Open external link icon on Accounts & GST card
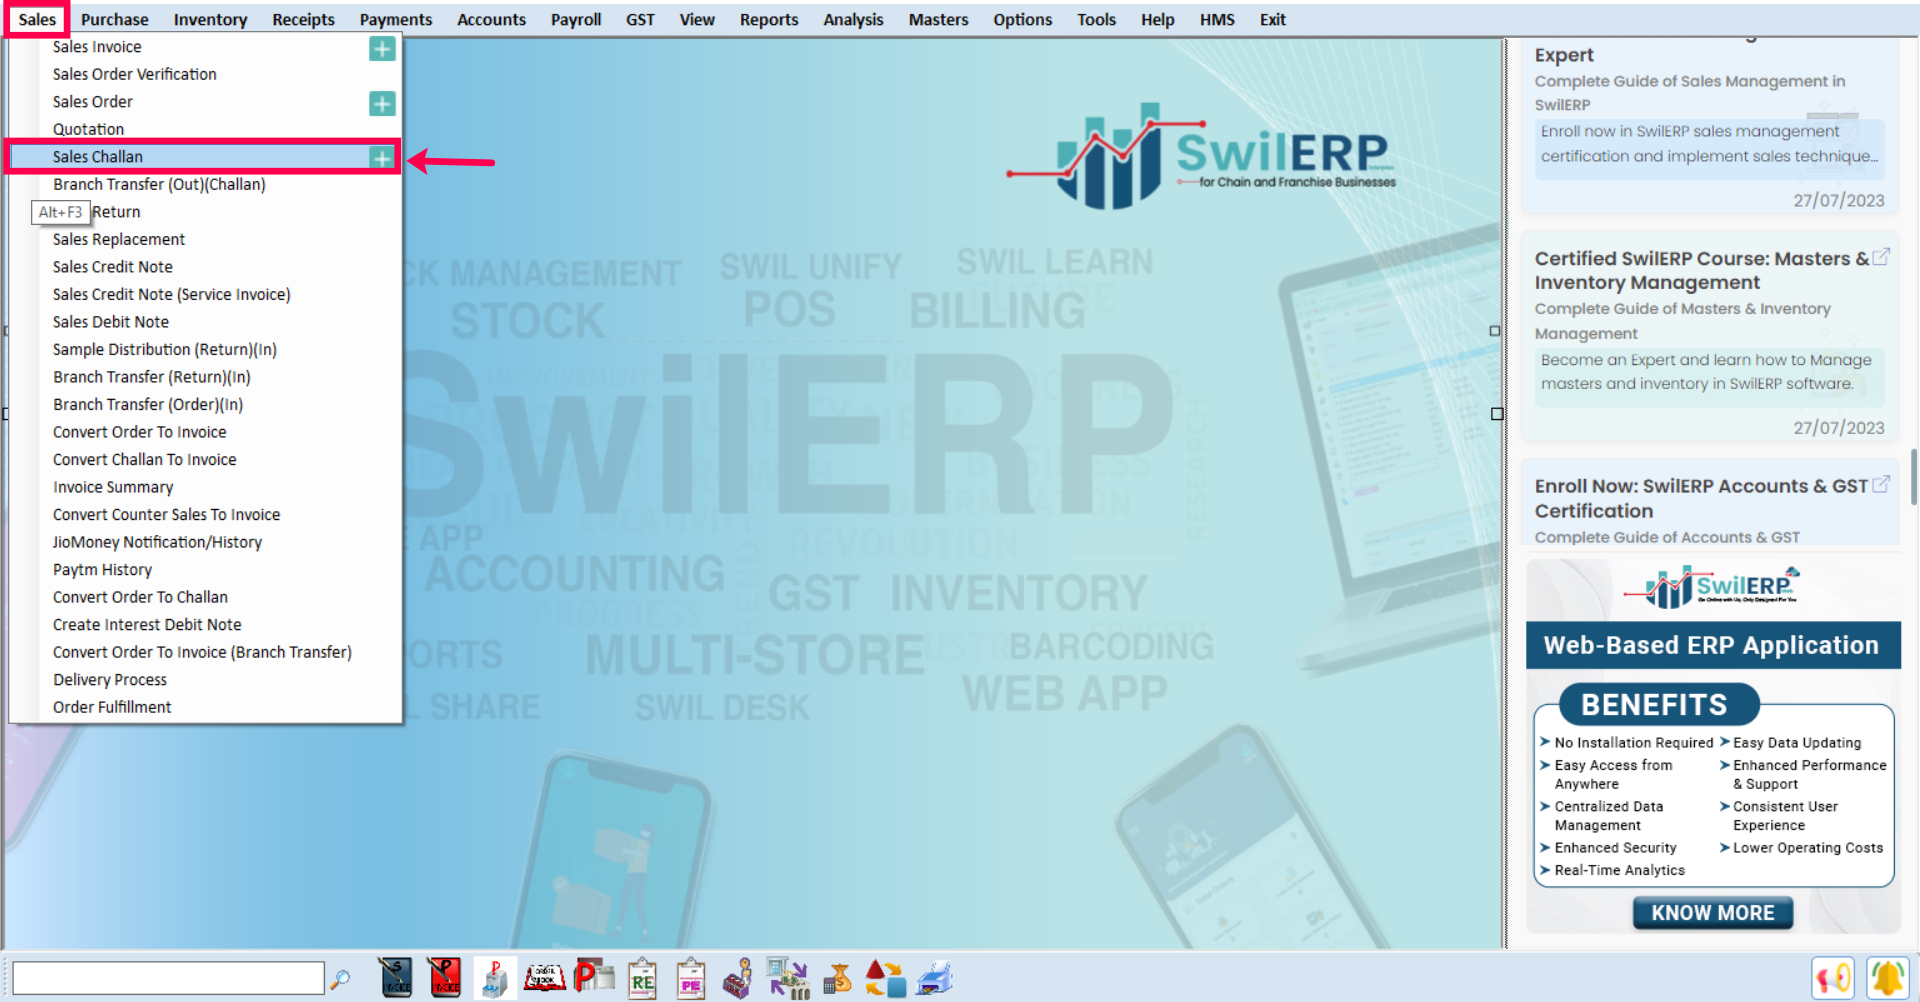The width and height of the screenshot is (1920, 1002). 1881,484
